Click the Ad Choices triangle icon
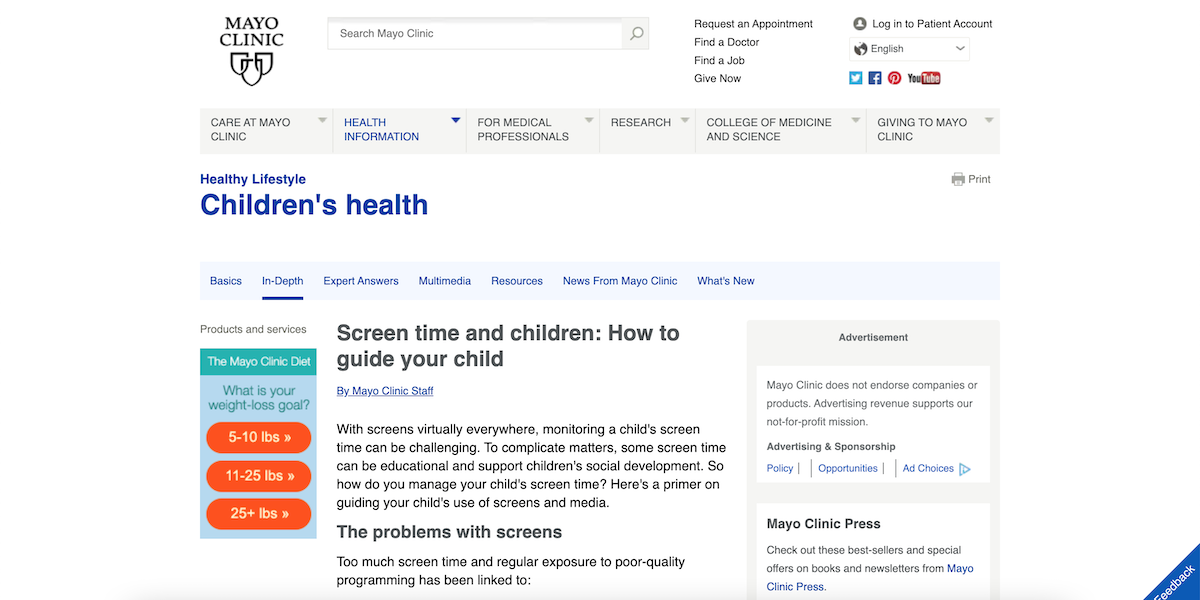 coord(965,469)
